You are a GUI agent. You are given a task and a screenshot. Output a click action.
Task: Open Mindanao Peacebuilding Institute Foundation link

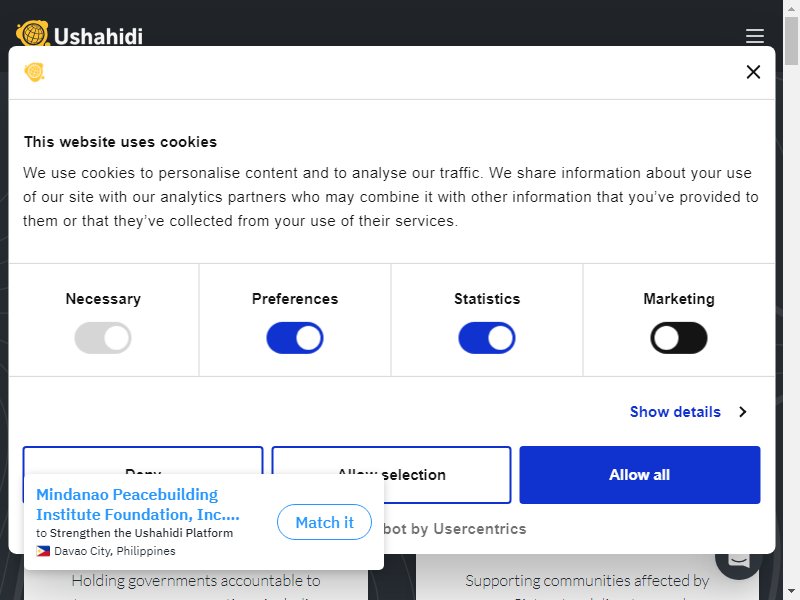tap(138, 504)
